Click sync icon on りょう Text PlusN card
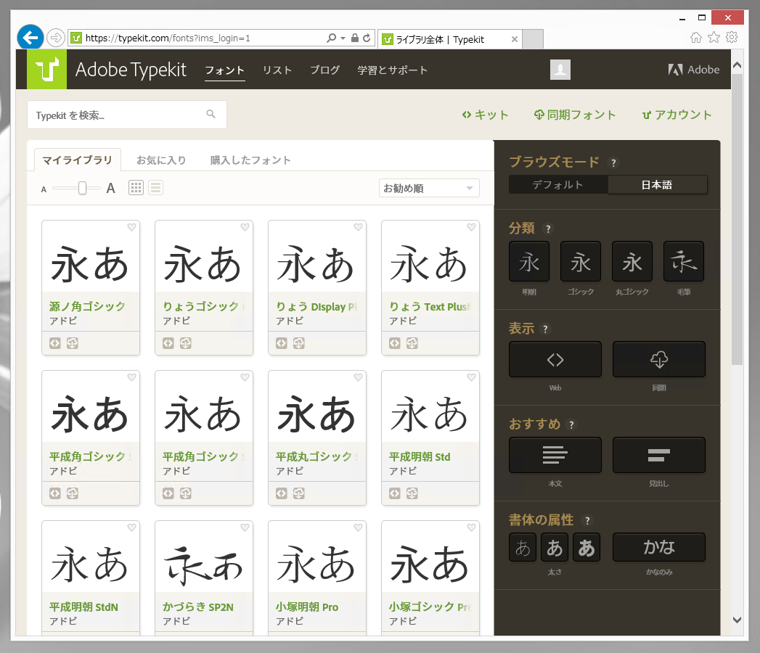760x653 pixels. [x=412, y=343]
